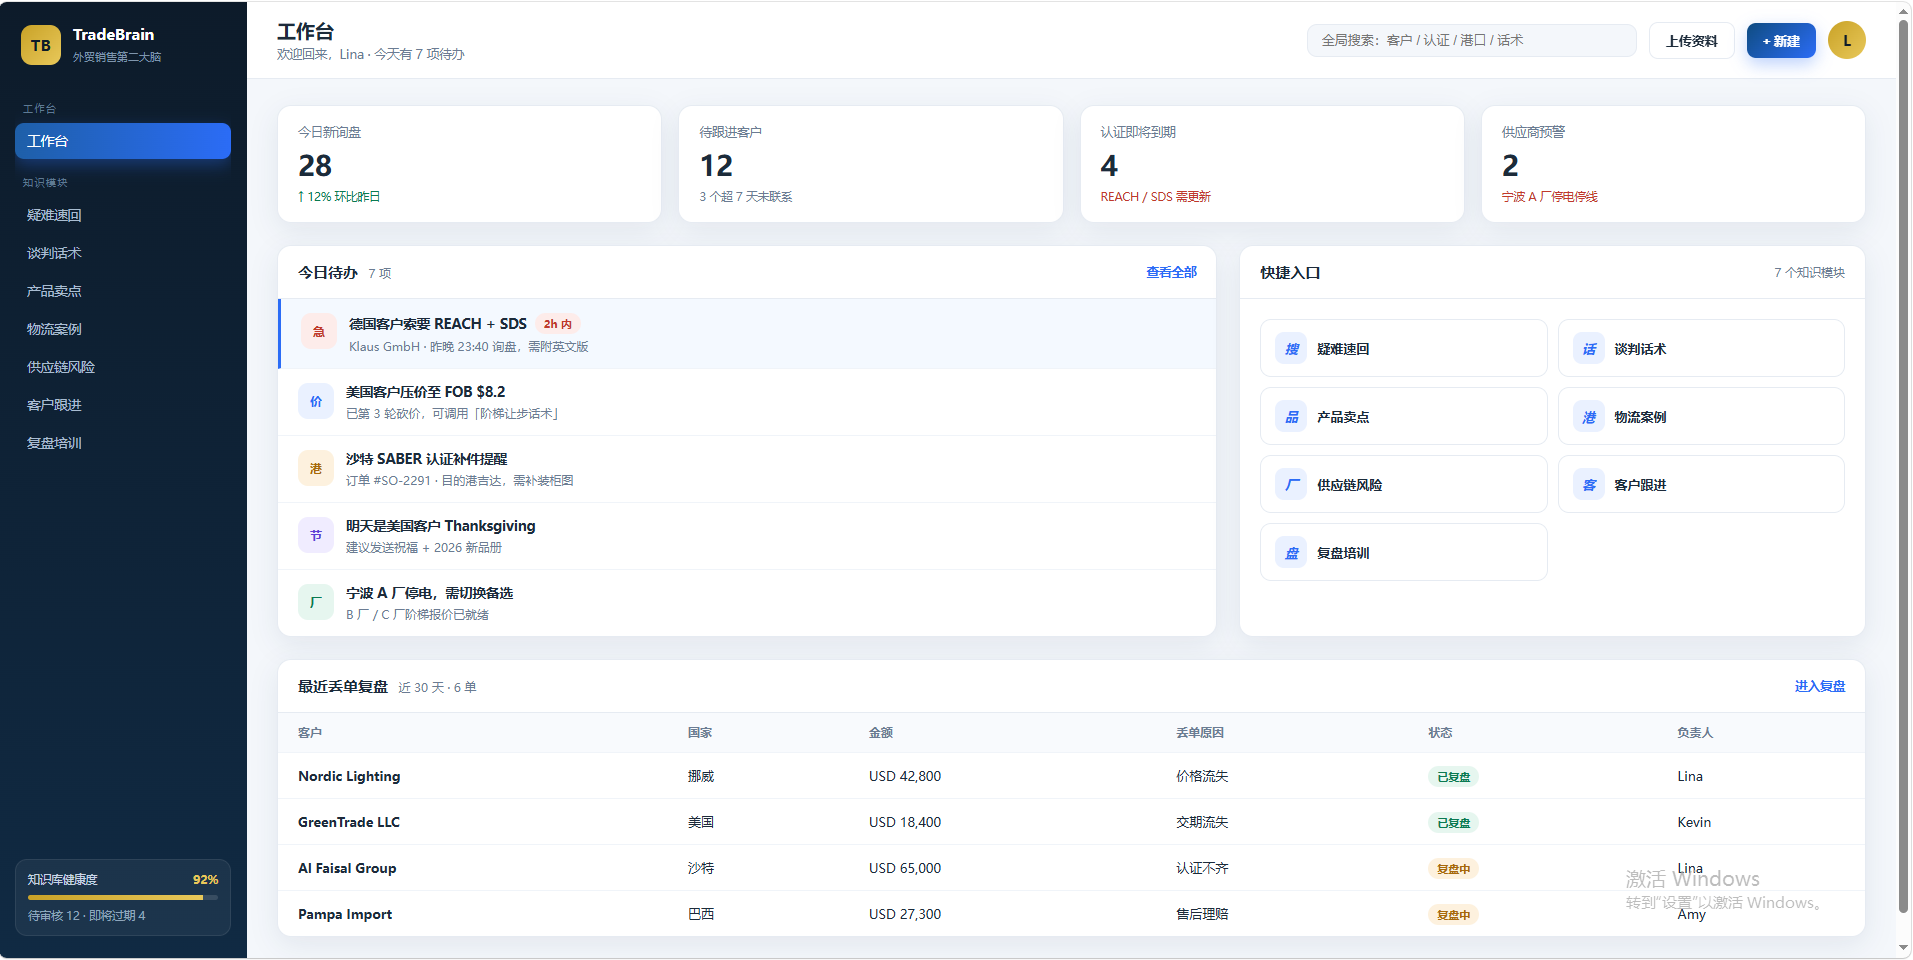Open 客户跟进 in the sidebar
Viewport: 1913px width, 960px height.
123,405
